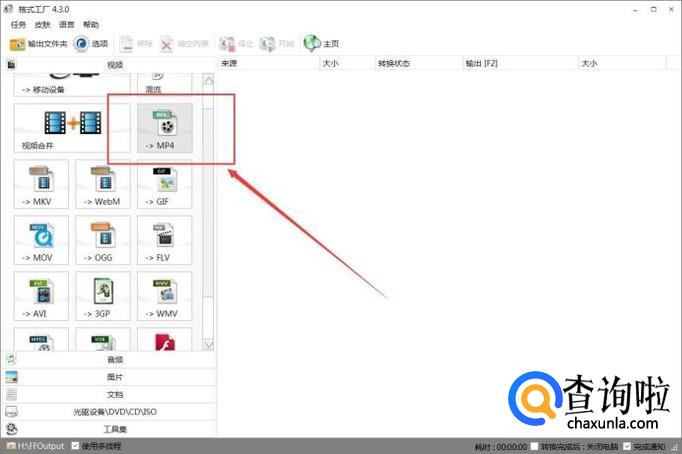
Task: Click the 转换状态 column header
Action: [392, 63]
